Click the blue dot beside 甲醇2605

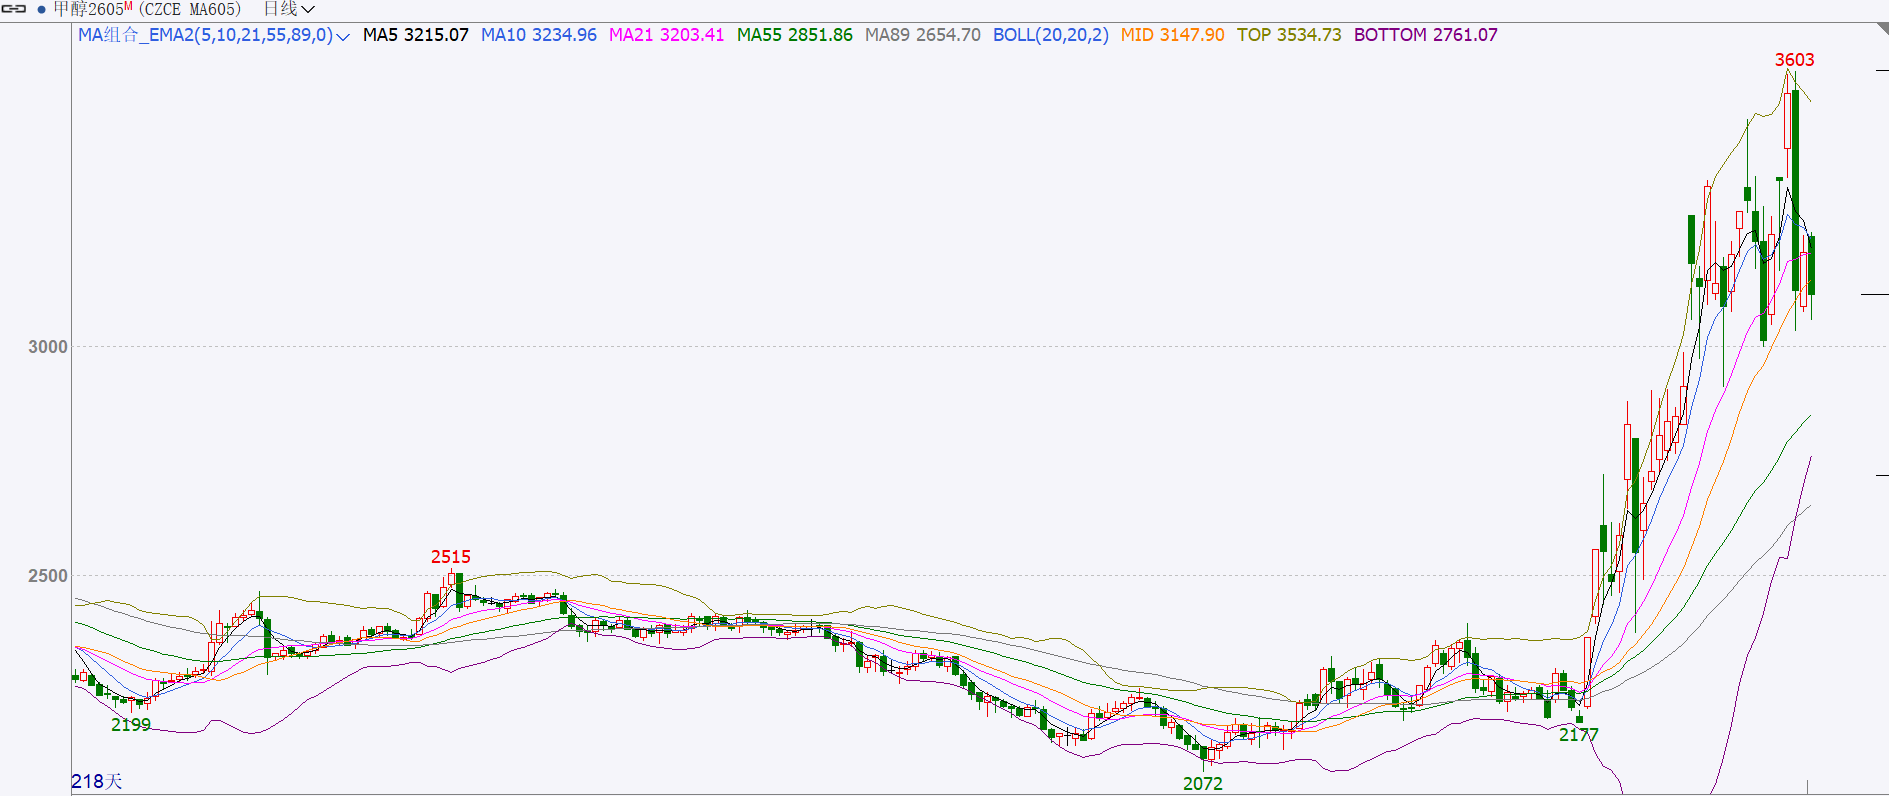click(x=41, y=10)
